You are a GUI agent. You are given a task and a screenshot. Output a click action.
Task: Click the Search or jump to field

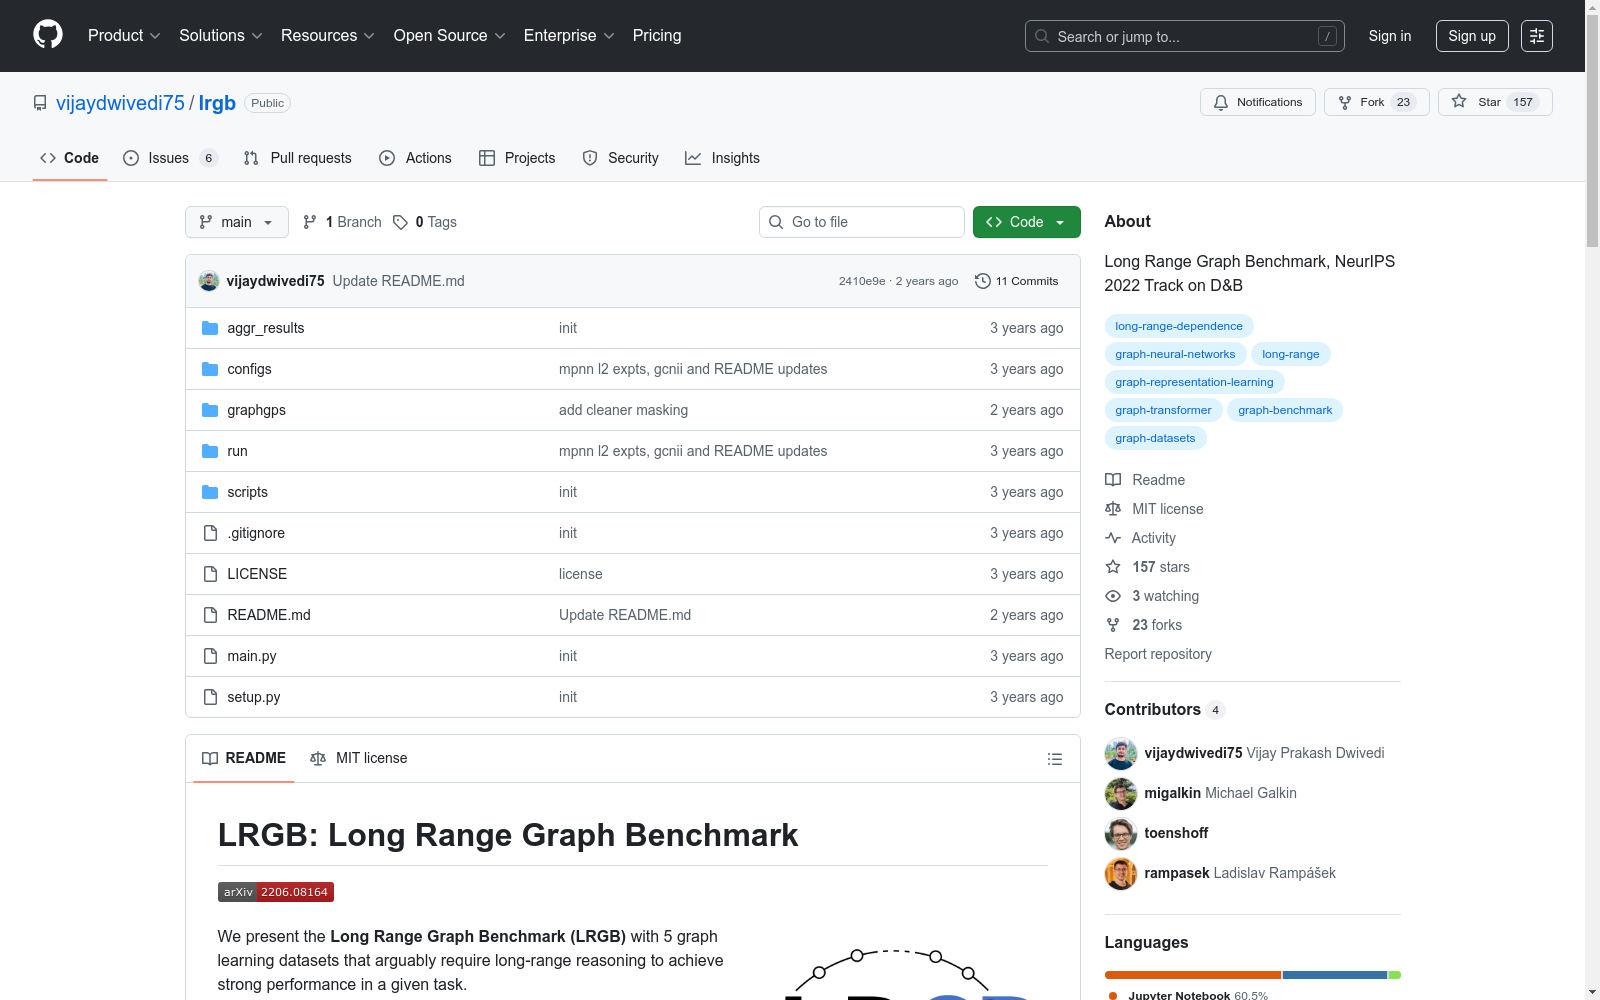tap(1185, 36)
